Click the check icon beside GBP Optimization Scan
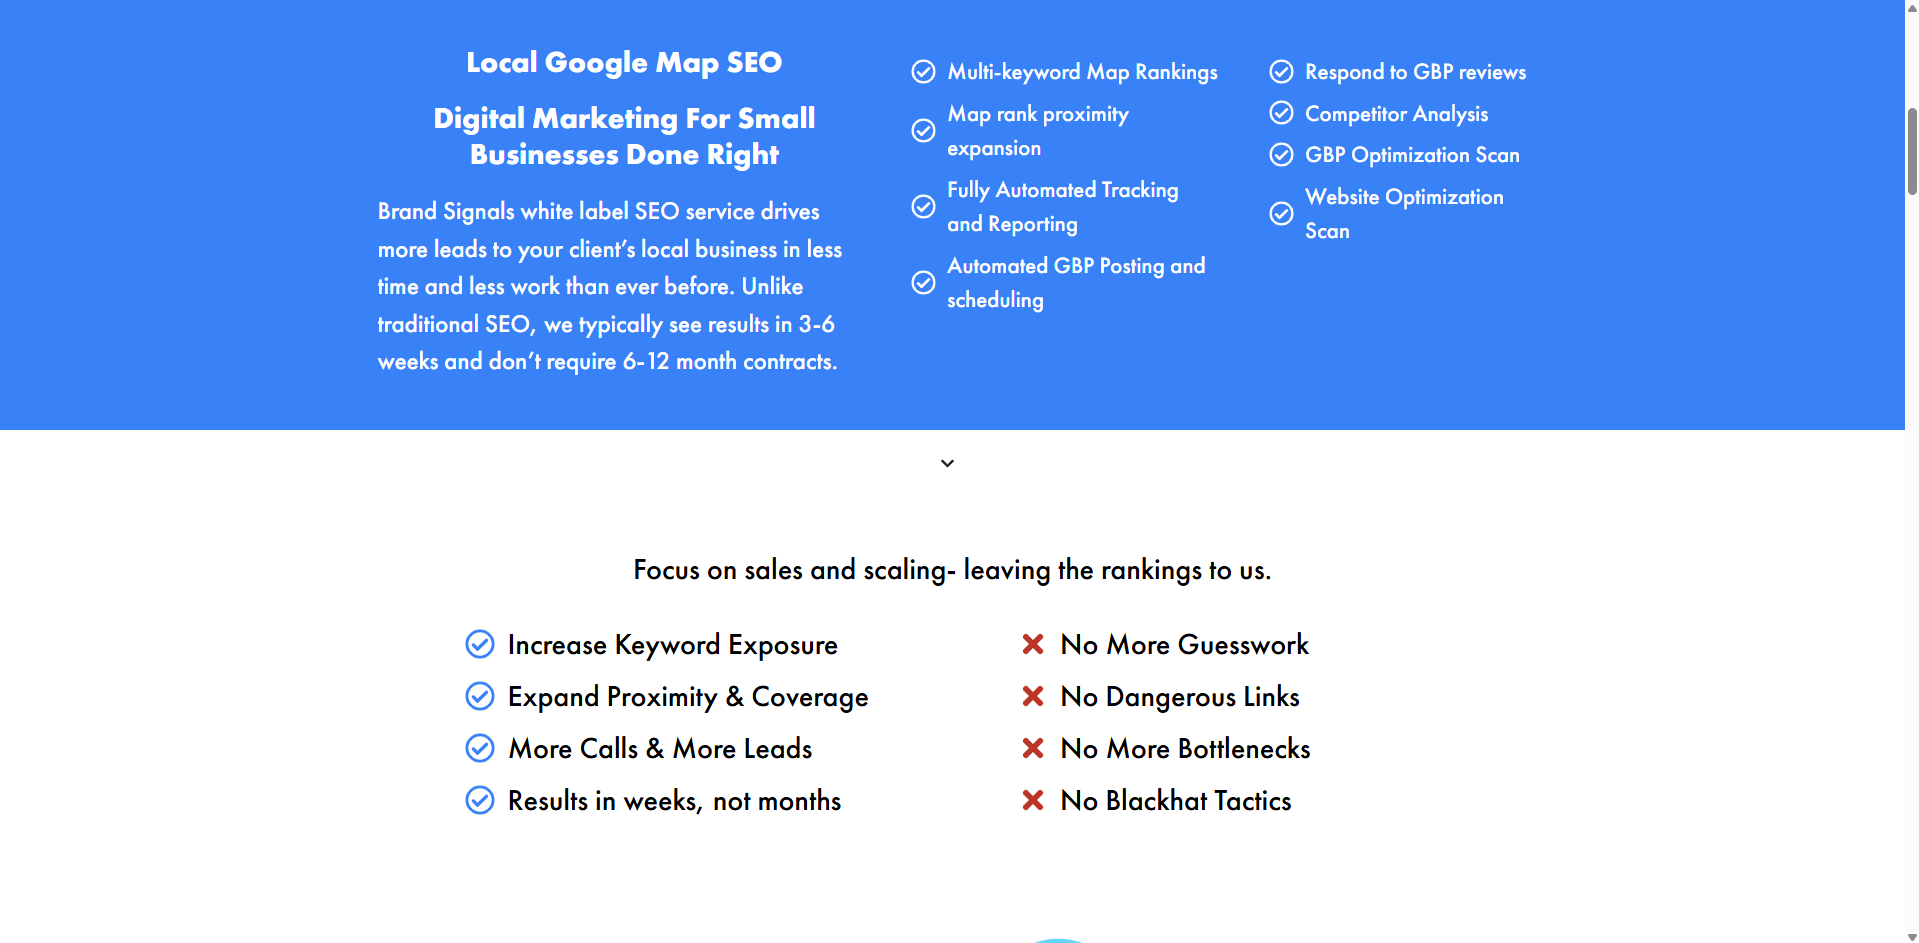1919x943 pixels. click(x=1281, y=155)
